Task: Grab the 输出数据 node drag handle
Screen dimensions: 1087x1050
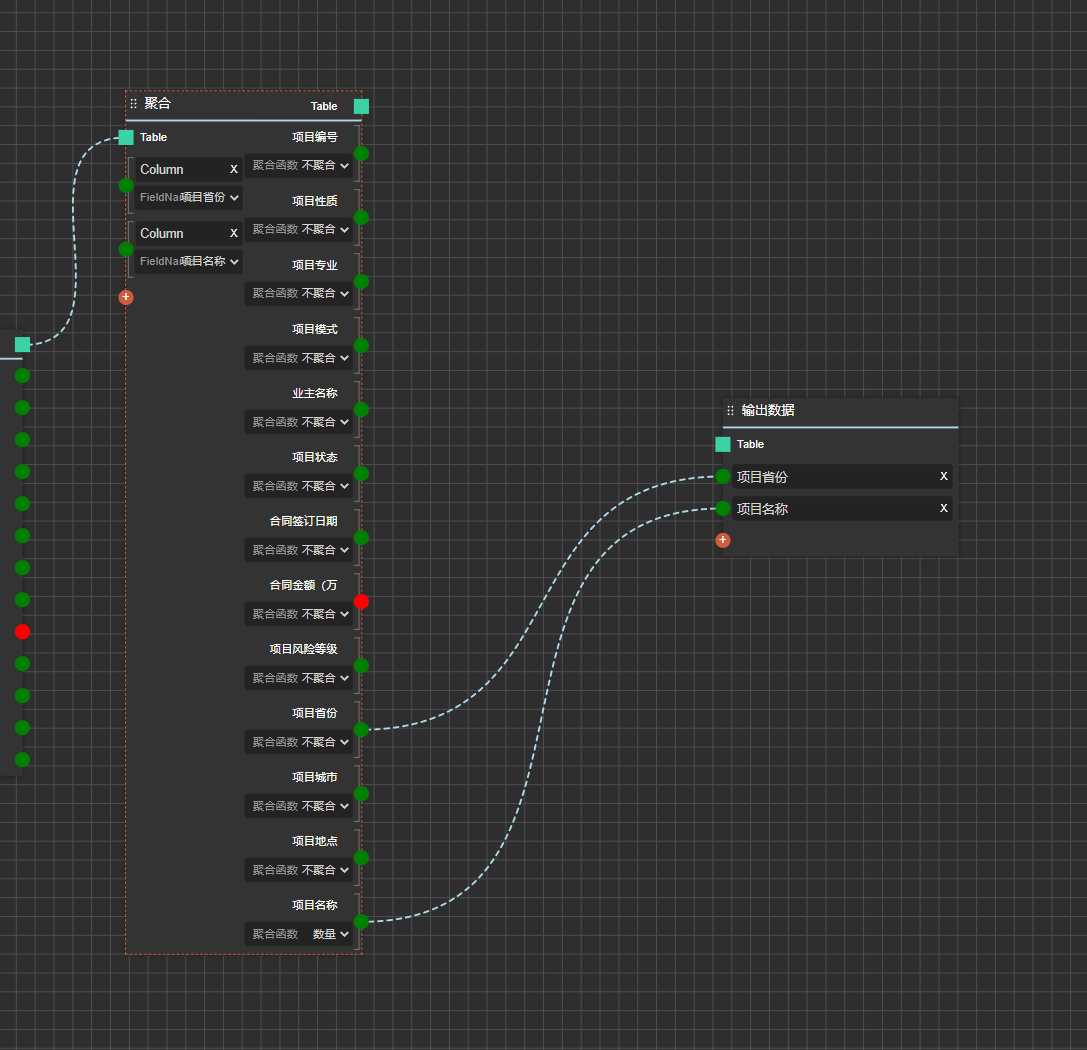Action: [730, 410]
